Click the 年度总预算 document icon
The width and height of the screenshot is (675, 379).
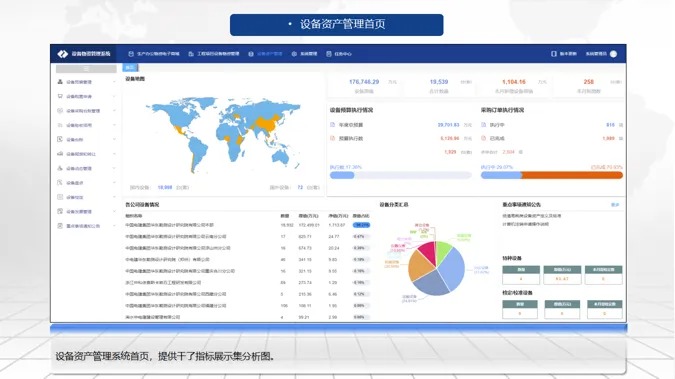pyautogui.click(x=332, y=124)
